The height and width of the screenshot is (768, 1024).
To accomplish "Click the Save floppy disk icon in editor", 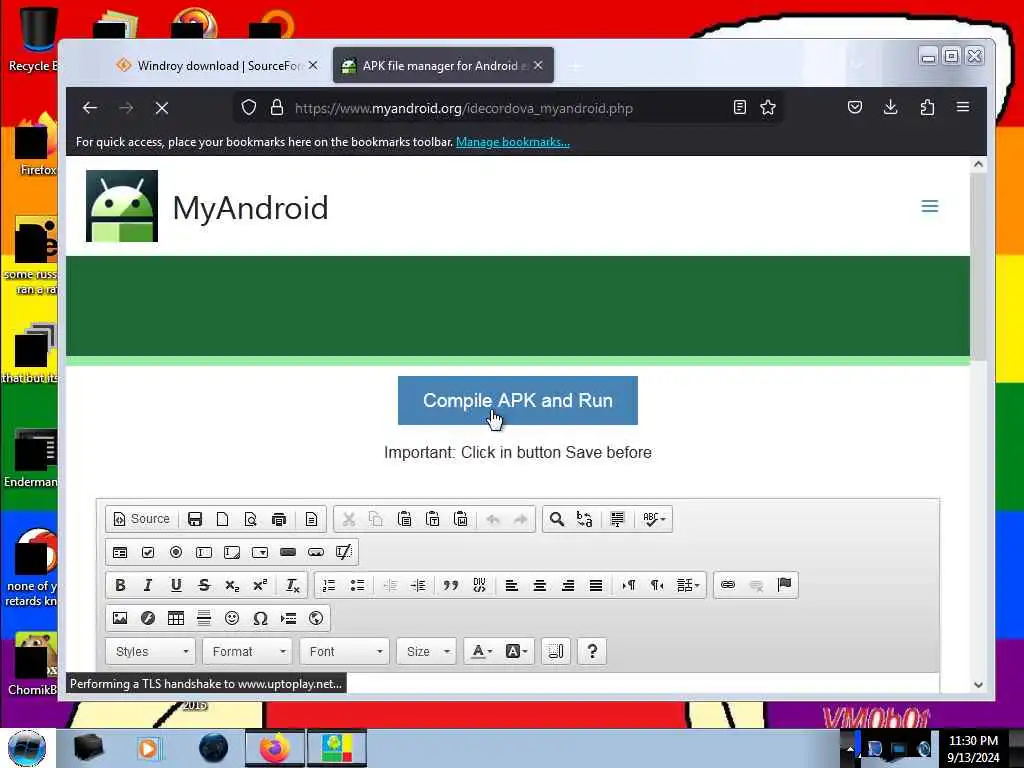I will (x=195, y=519).
